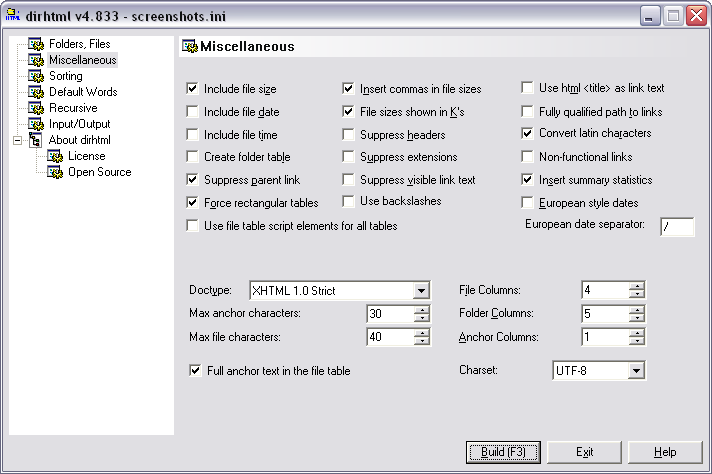Screen dimensions: 712x474
Task: Enable the Include file date checkbox
Action: [193, 112]
